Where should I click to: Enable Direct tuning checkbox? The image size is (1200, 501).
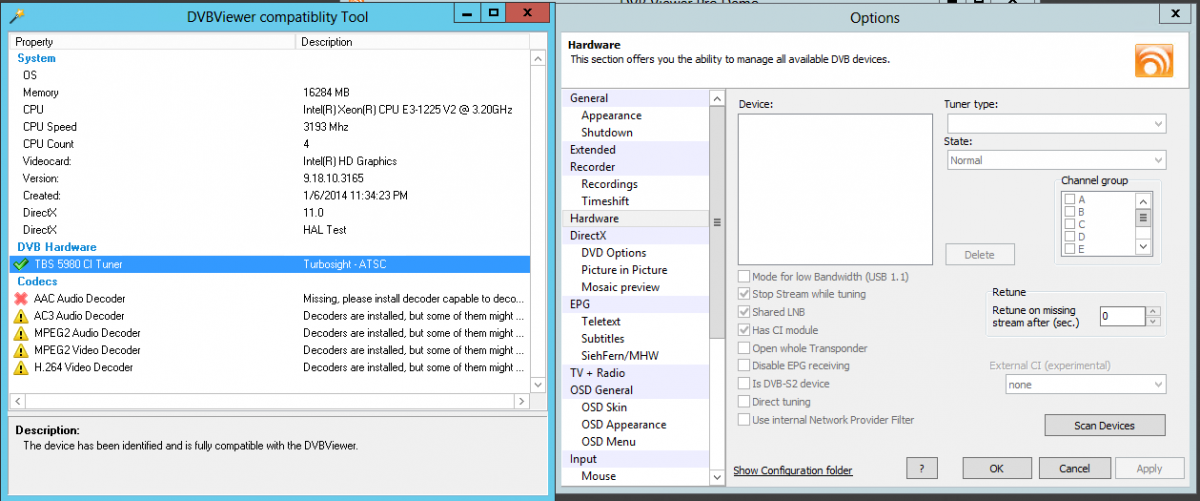tap(743, 401)
